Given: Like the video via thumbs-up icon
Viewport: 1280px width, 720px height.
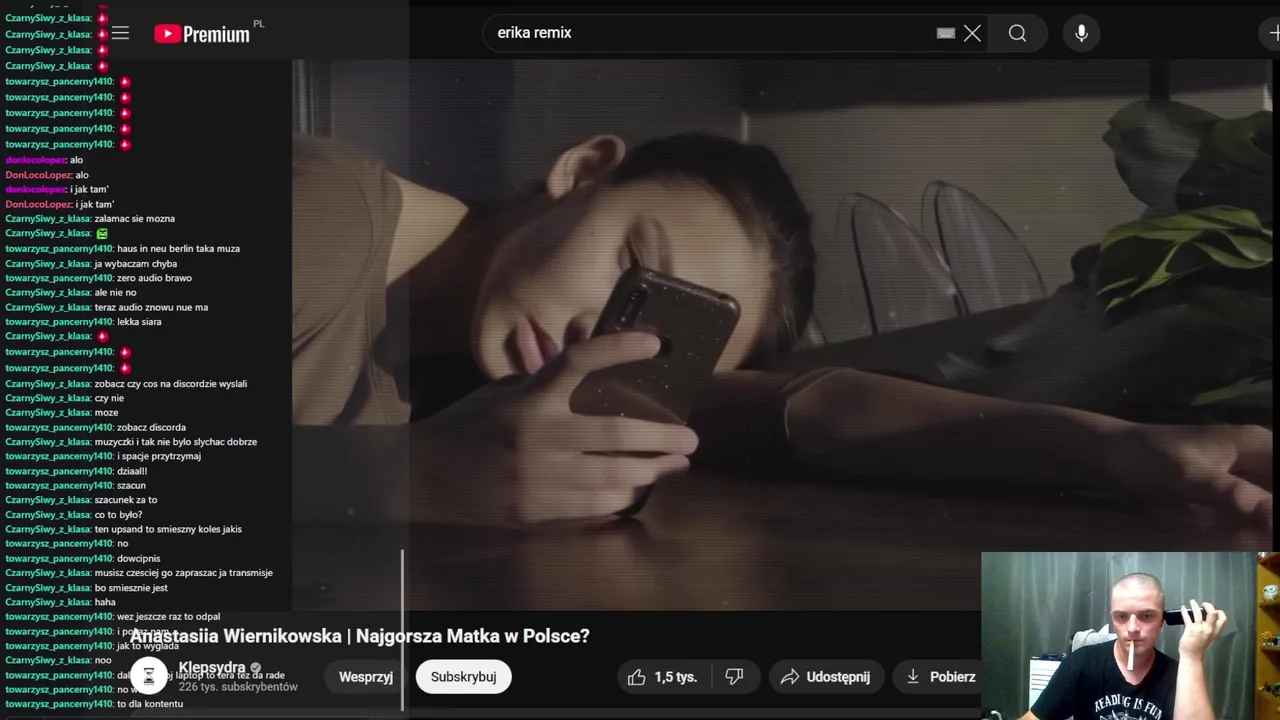Looking at the screenshot, I should [x=637, y=677].
